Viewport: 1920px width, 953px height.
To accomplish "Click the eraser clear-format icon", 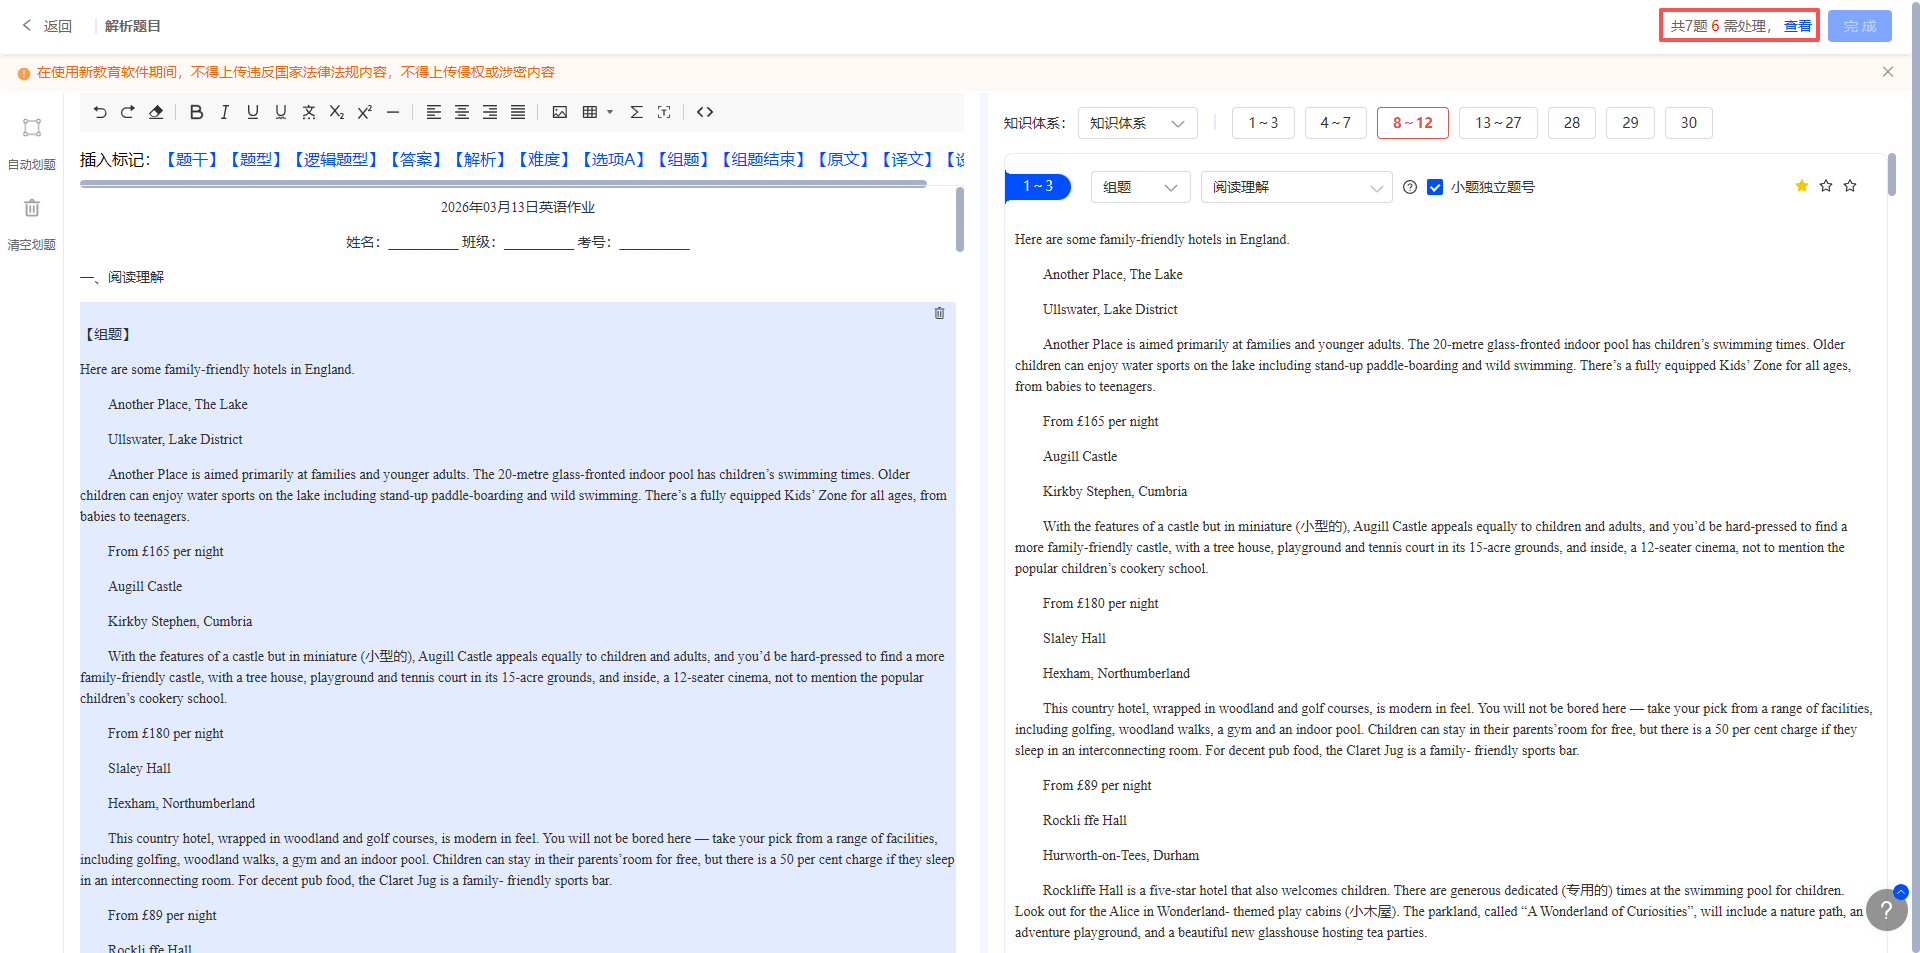I will [156, 112].
